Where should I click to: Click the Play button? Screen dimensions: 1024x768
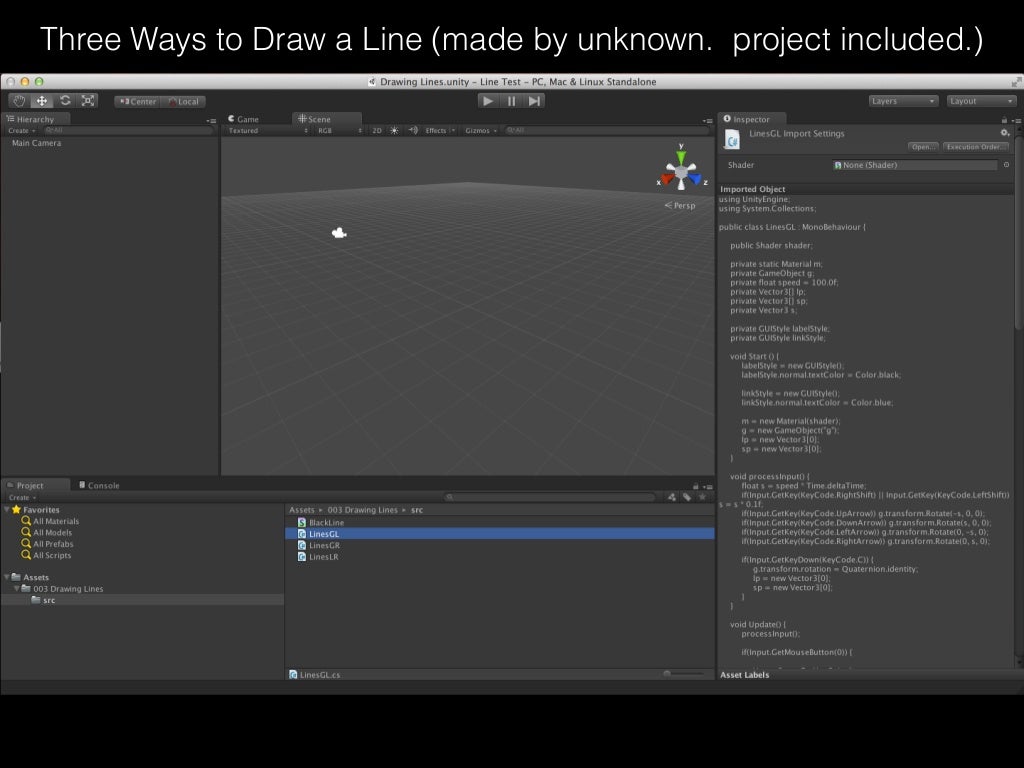pyautogui.click(x=487, y=101)
